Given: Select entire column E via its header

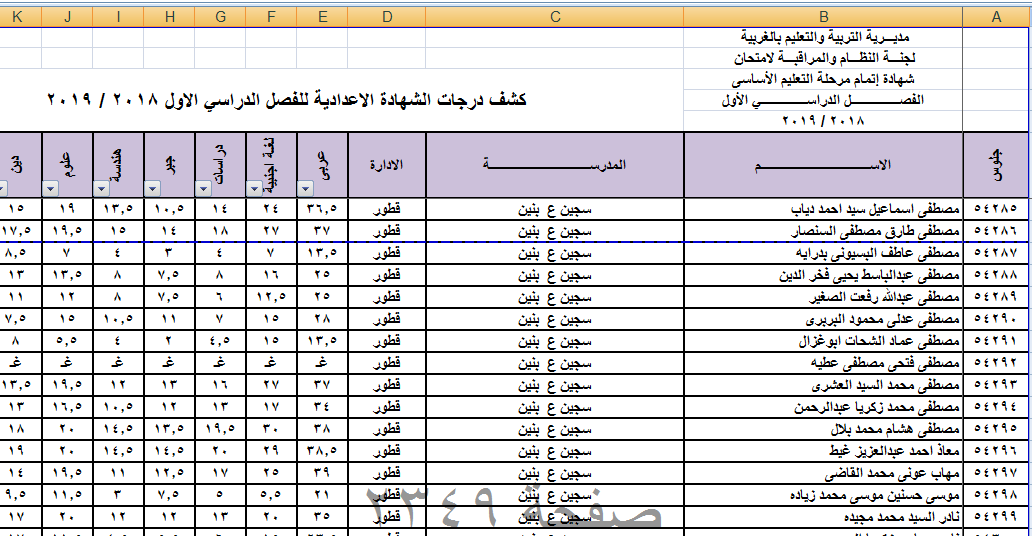Looking at the screenshot, I should pyautogui.click(x=321, y=15).
